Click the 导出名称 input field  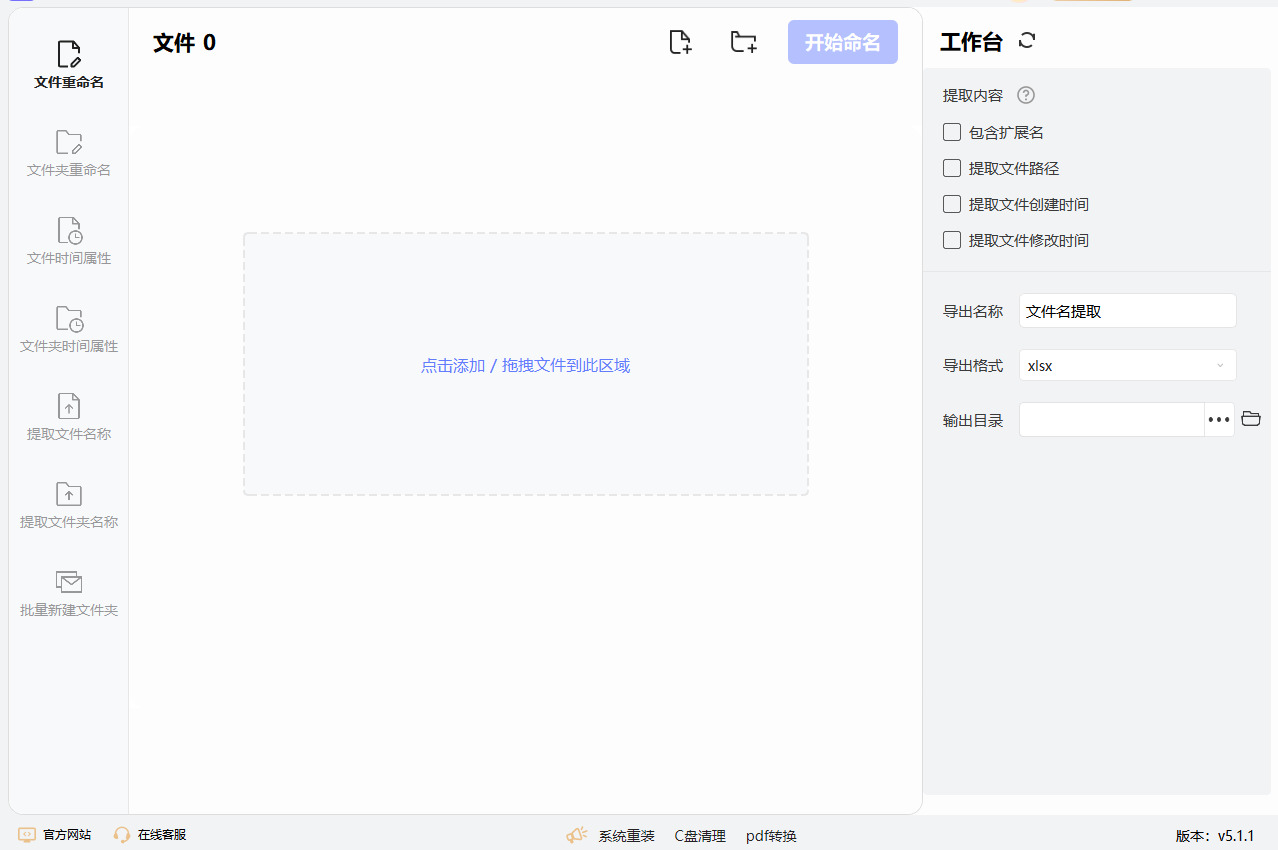click(x=1128, y=311)
